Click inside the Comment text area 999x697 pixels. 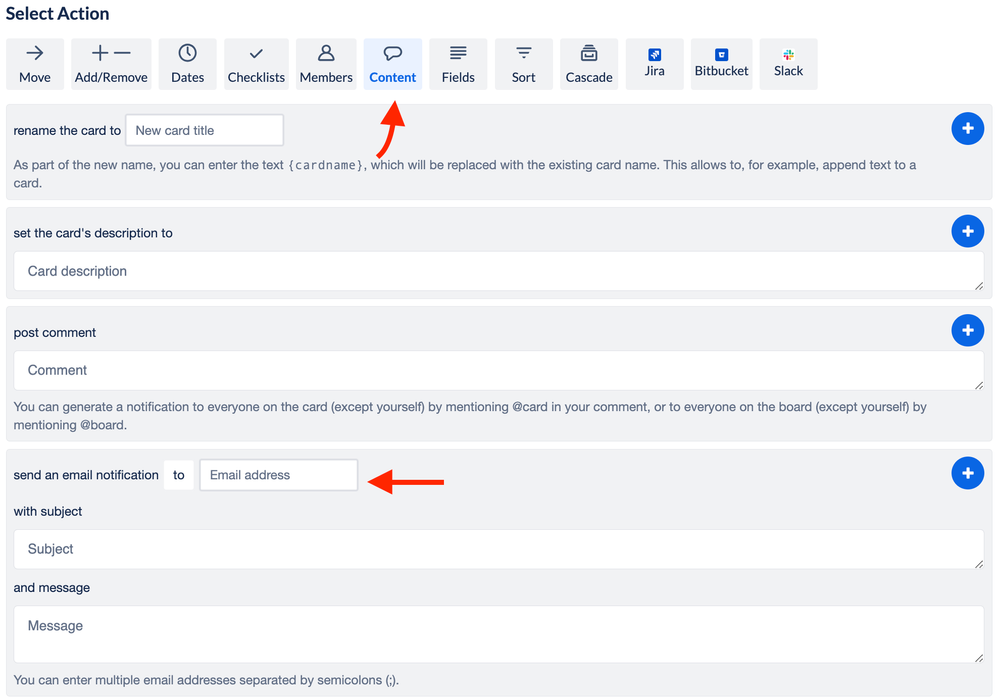(x=497, y=369)
